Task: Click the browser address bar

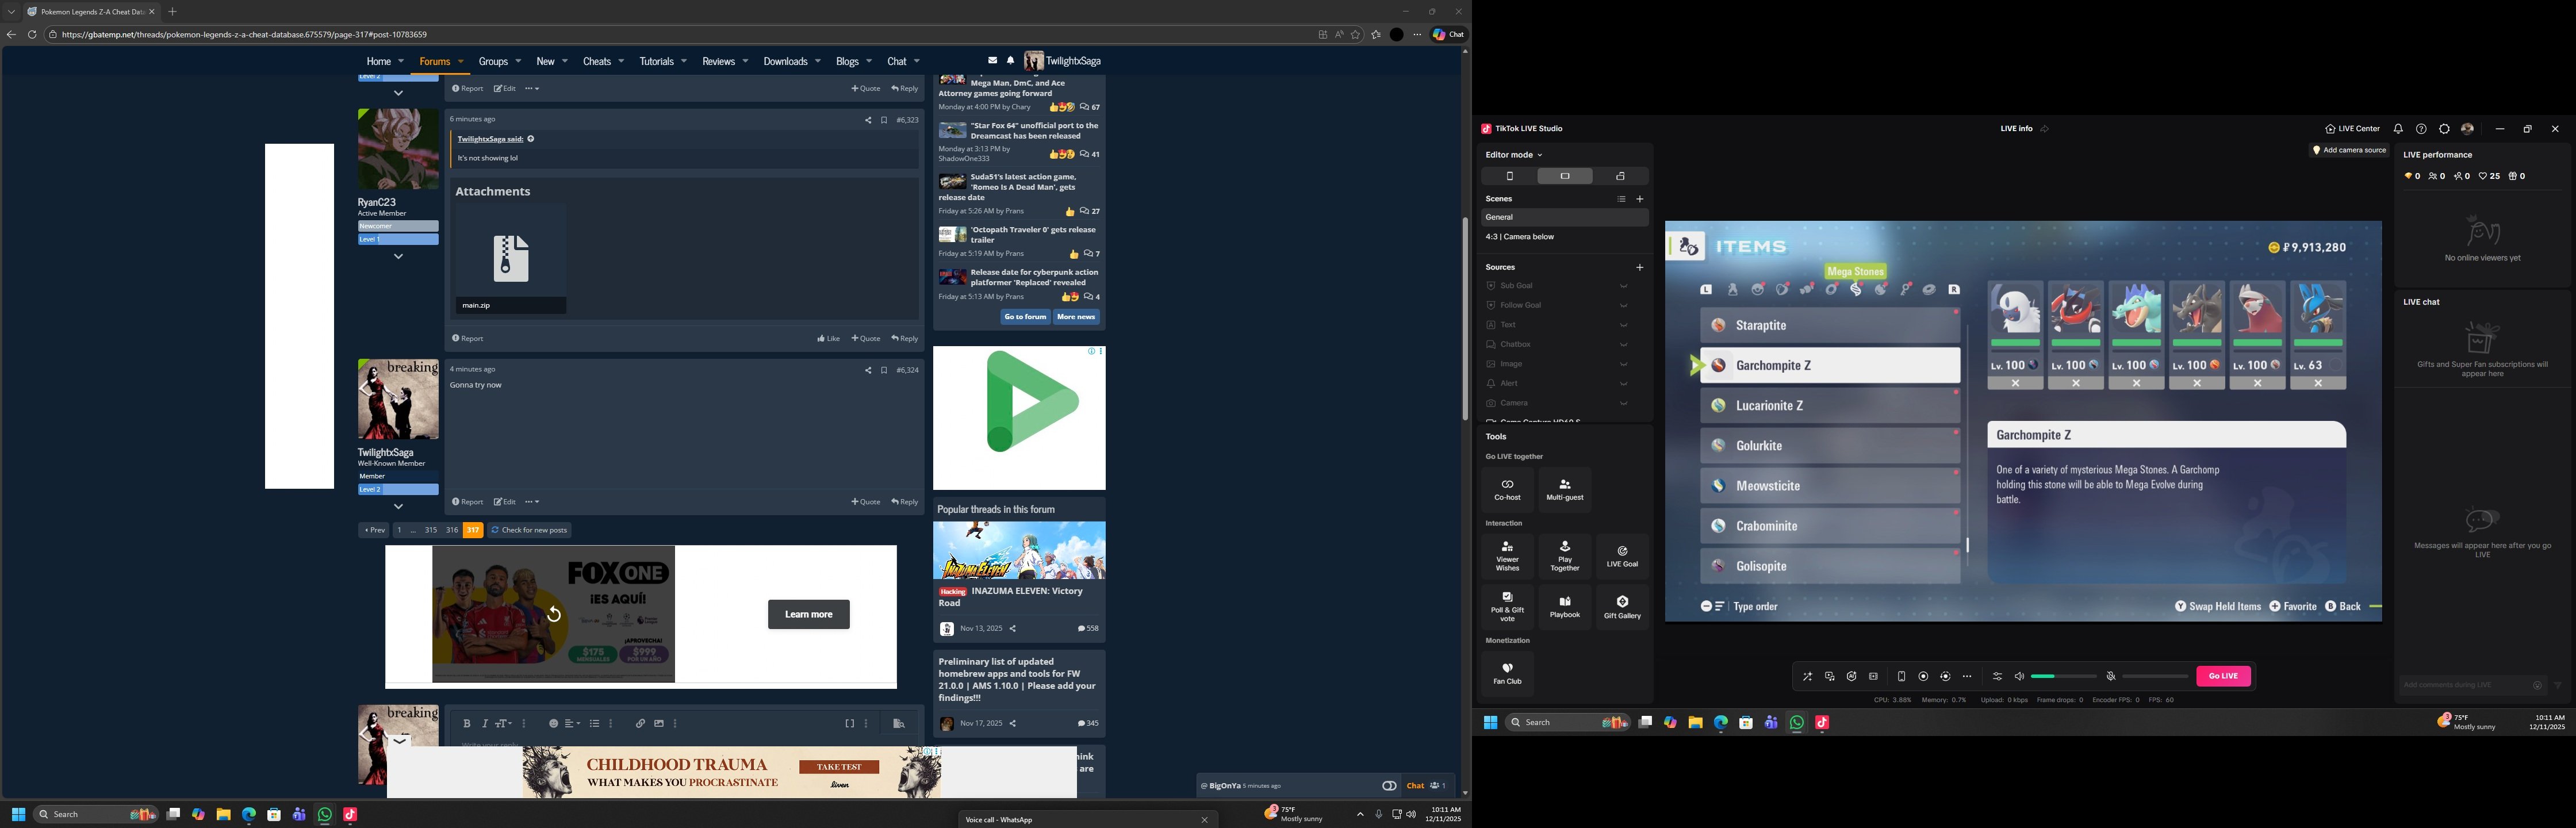Action: (680, 35)
